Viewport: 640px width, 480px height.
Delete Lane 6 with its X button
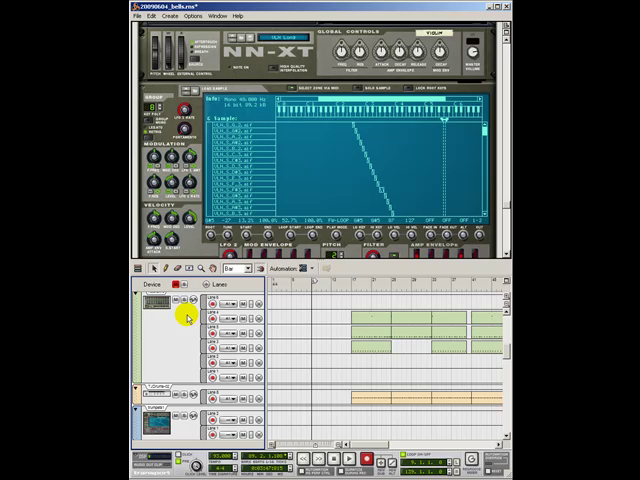pos(259,304)
